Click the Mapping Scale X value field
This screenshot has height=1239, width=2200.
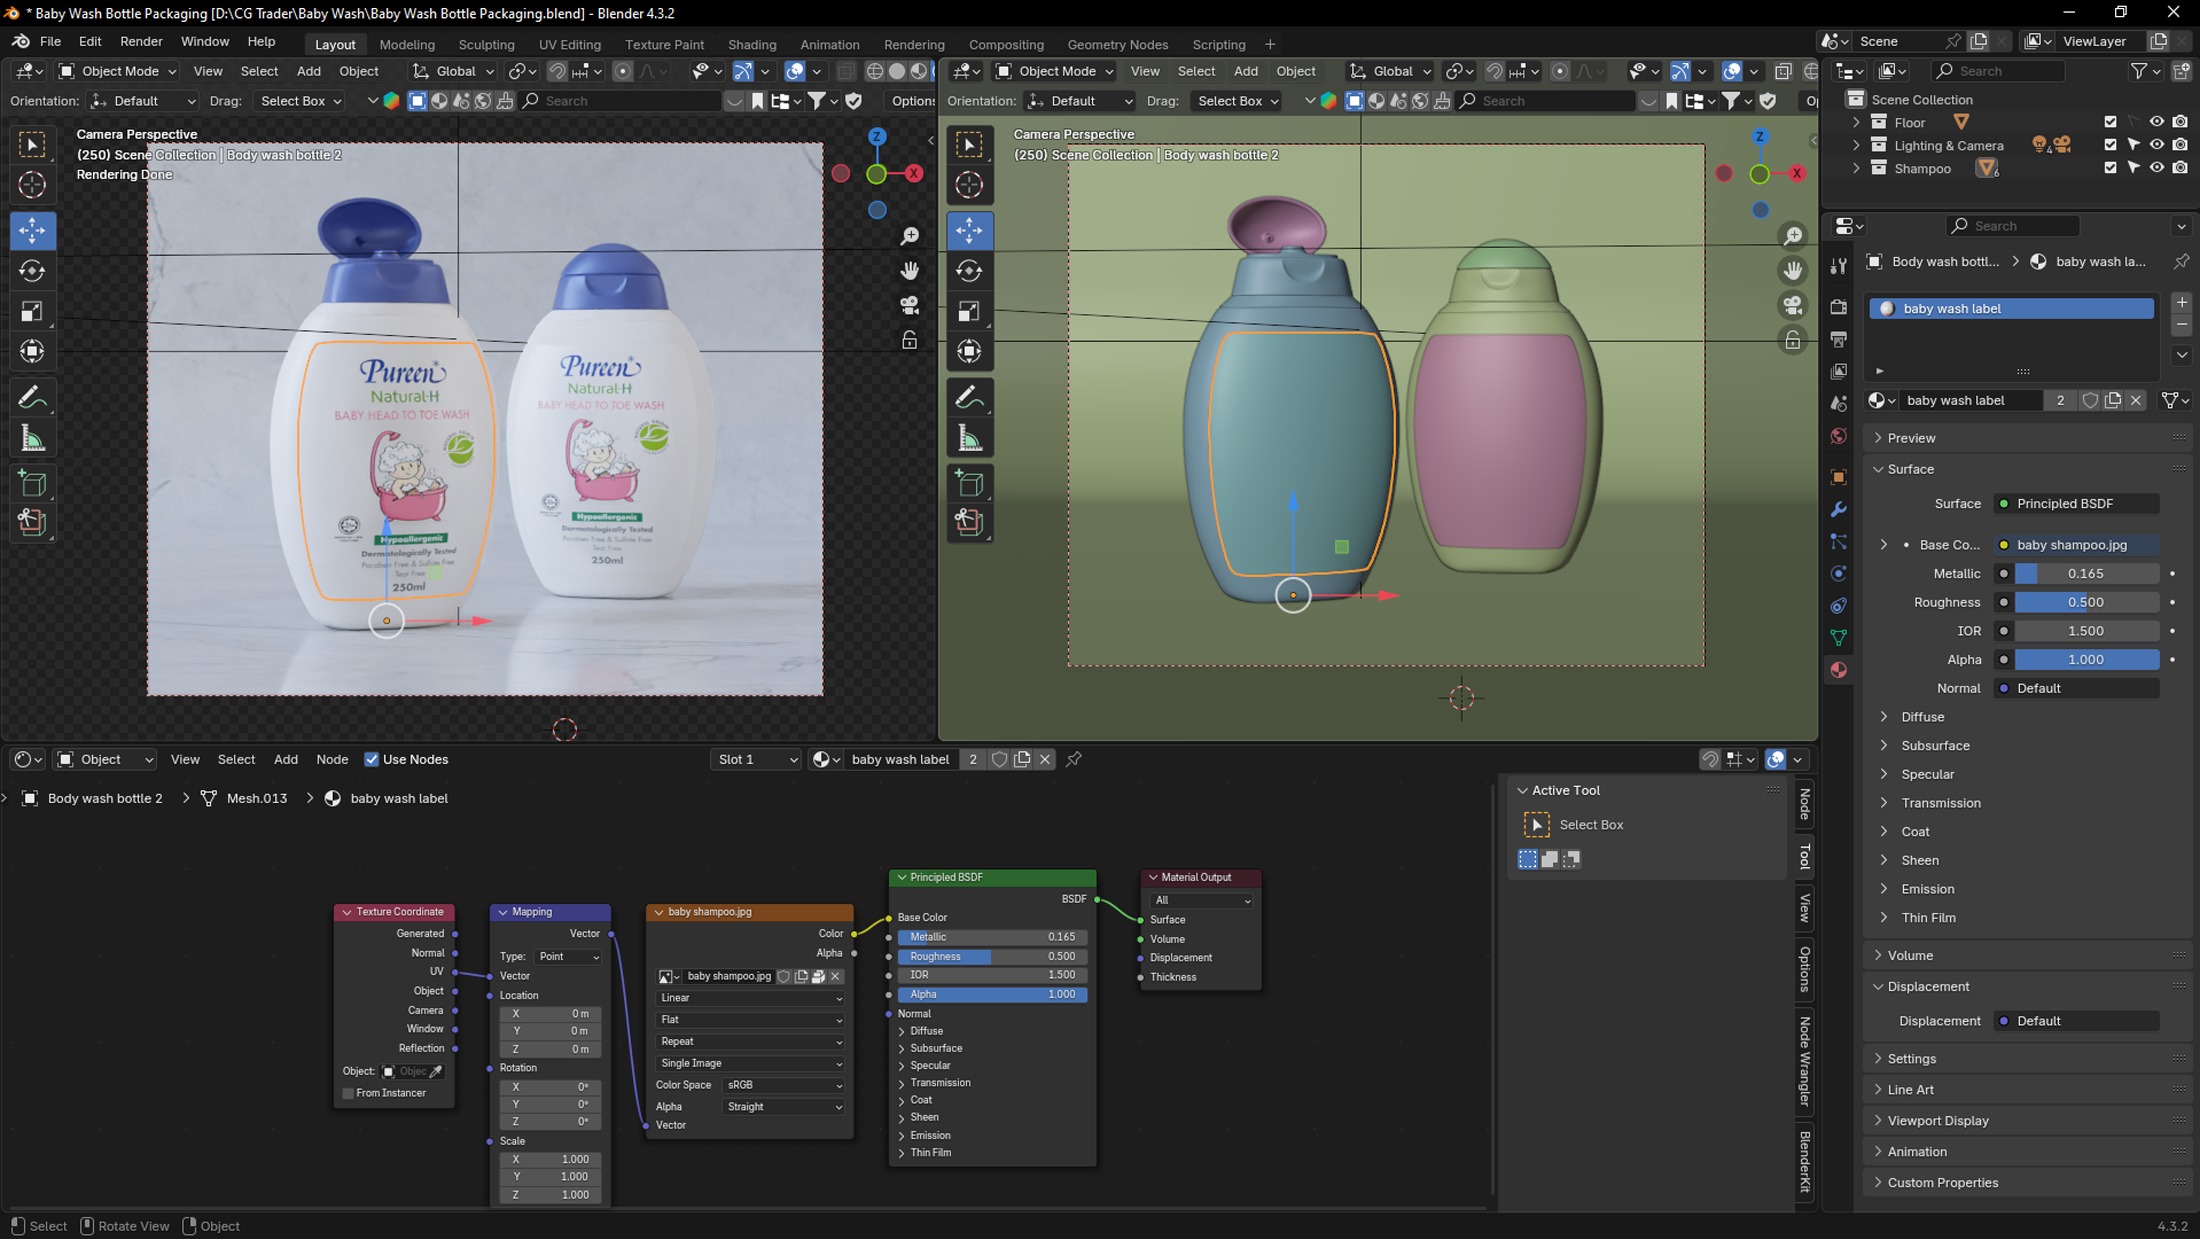[x=551, y=1159]
